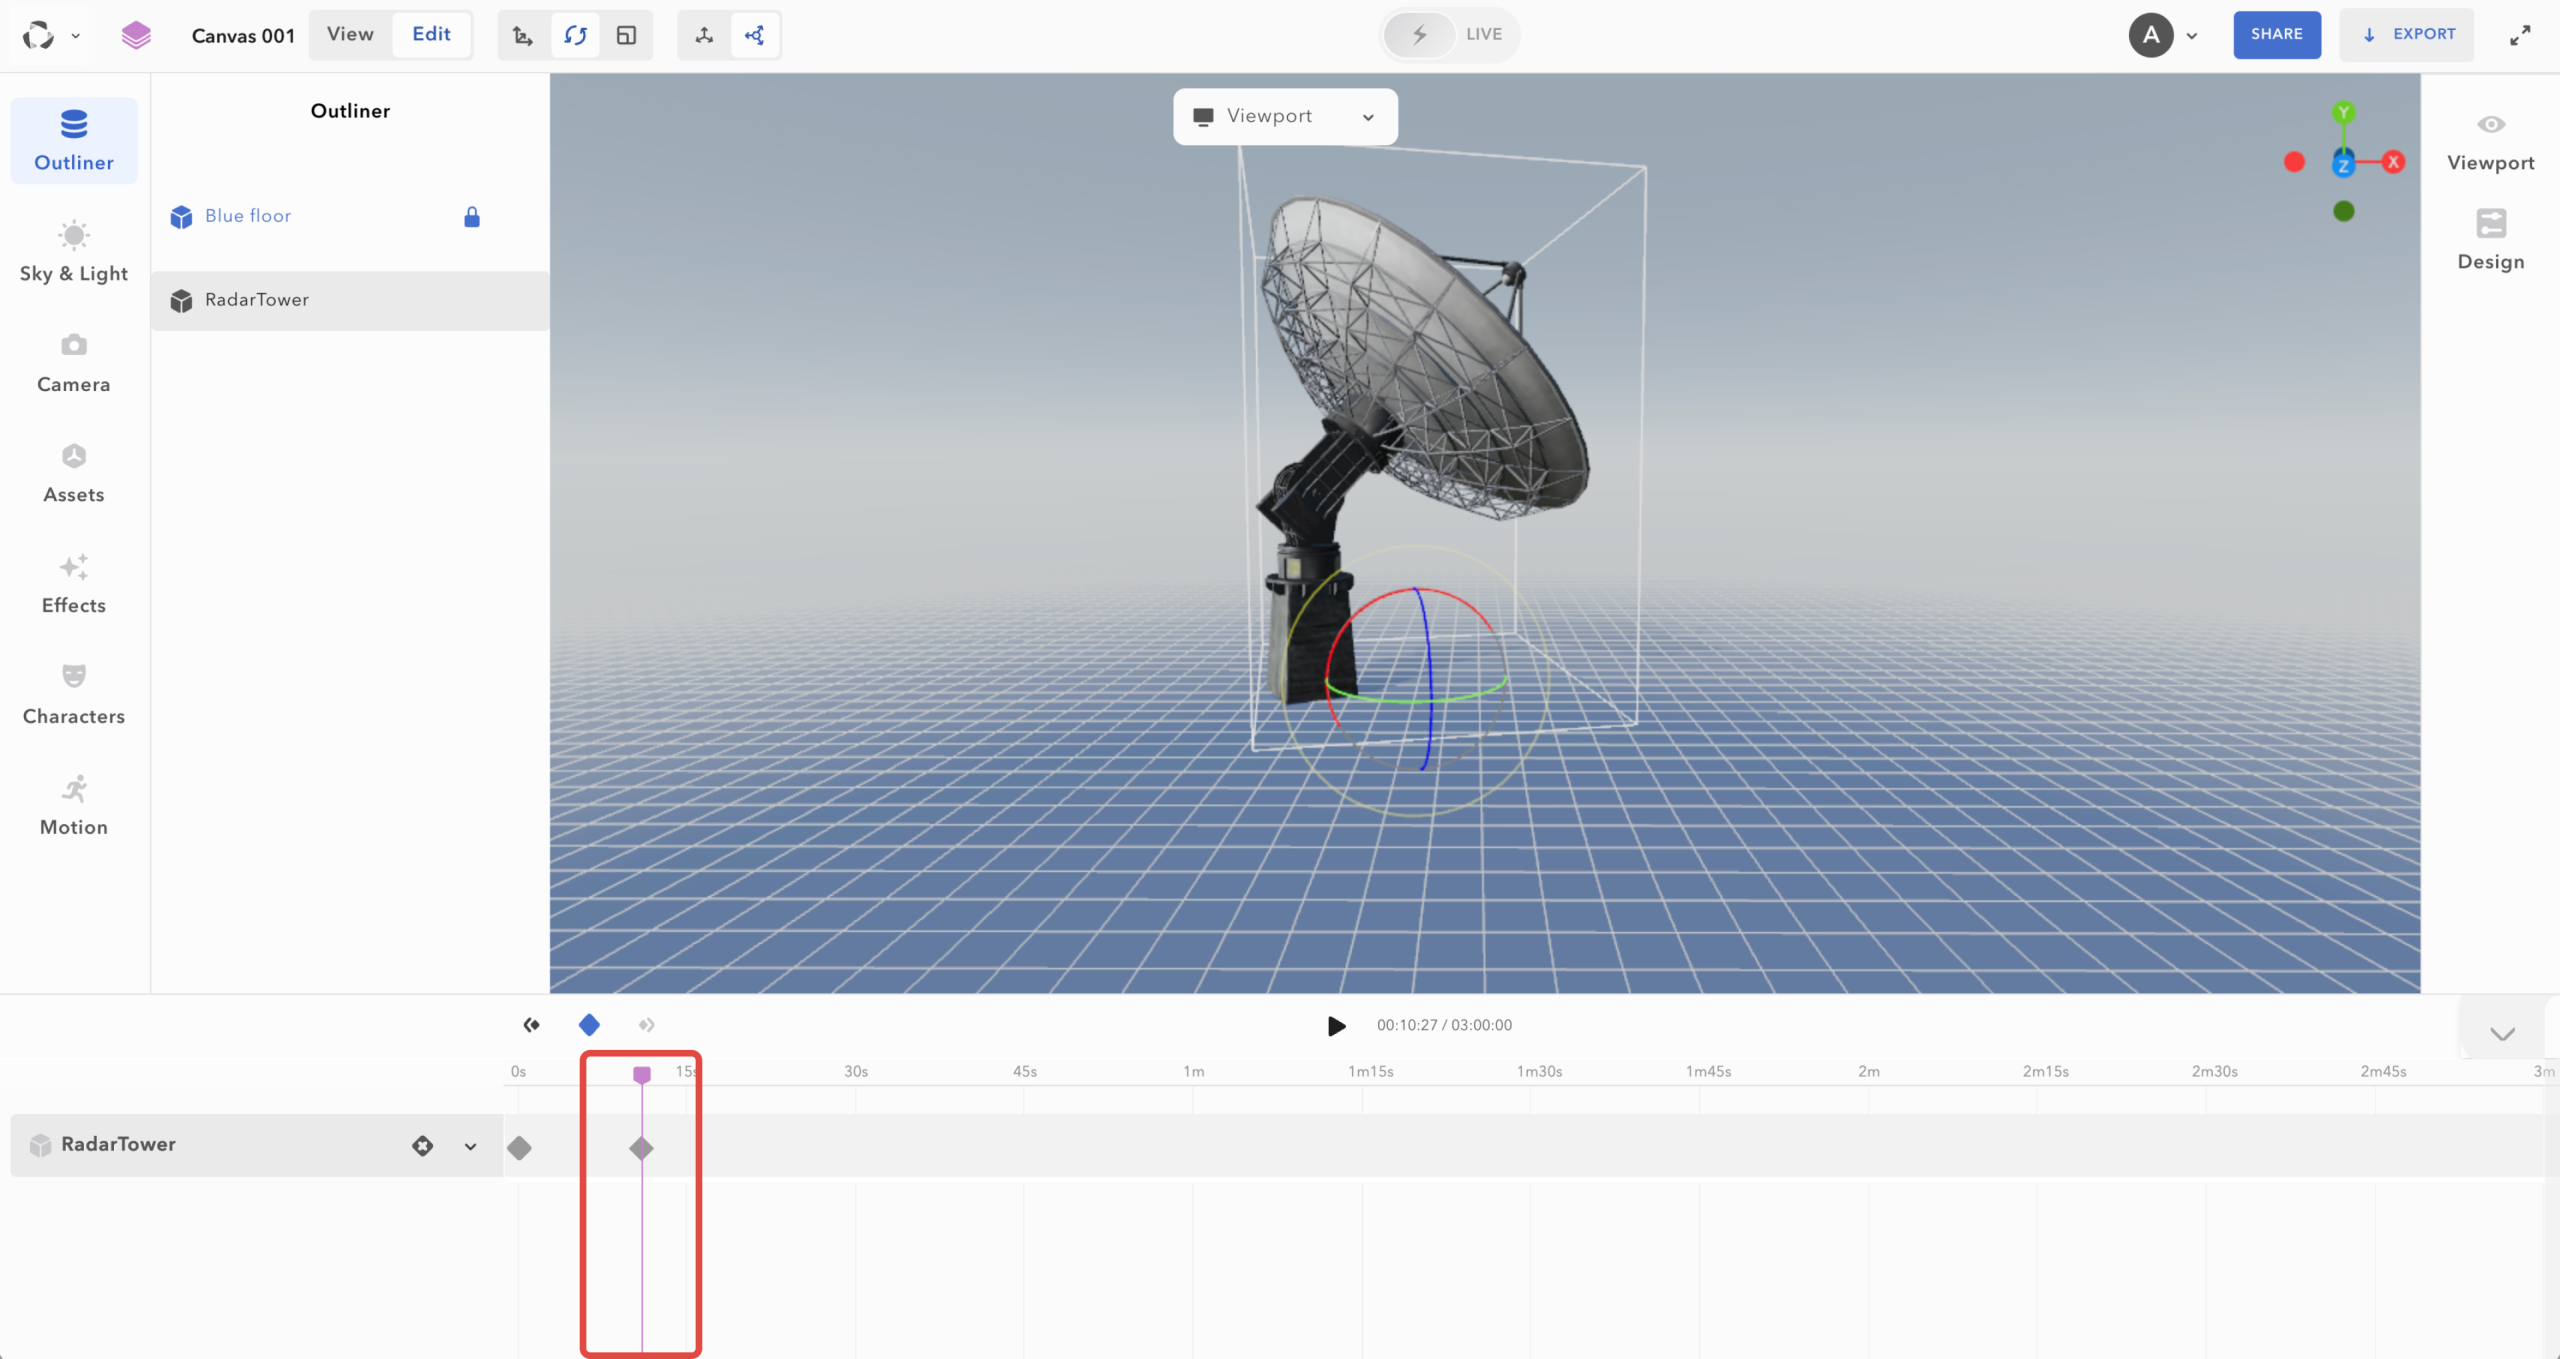Viewport: 2560px width, 1359px height.
Task: Select the Scale tool in the toolbar
Action: click(627, 35)
